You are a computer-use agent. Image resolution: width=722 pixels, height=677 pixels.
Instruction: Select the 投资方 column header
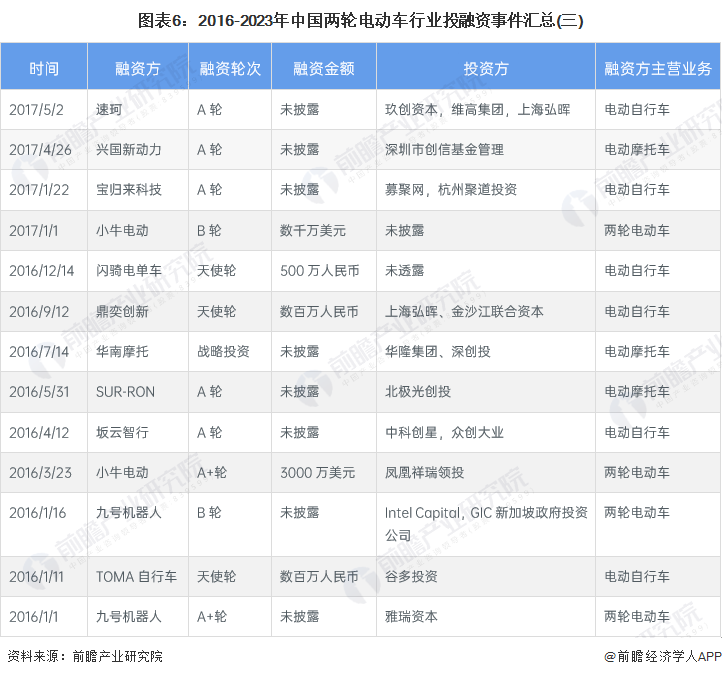(486, 69)
